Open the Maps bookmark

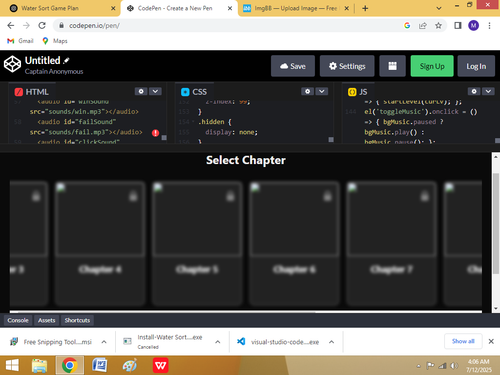[x=55, y=41]
